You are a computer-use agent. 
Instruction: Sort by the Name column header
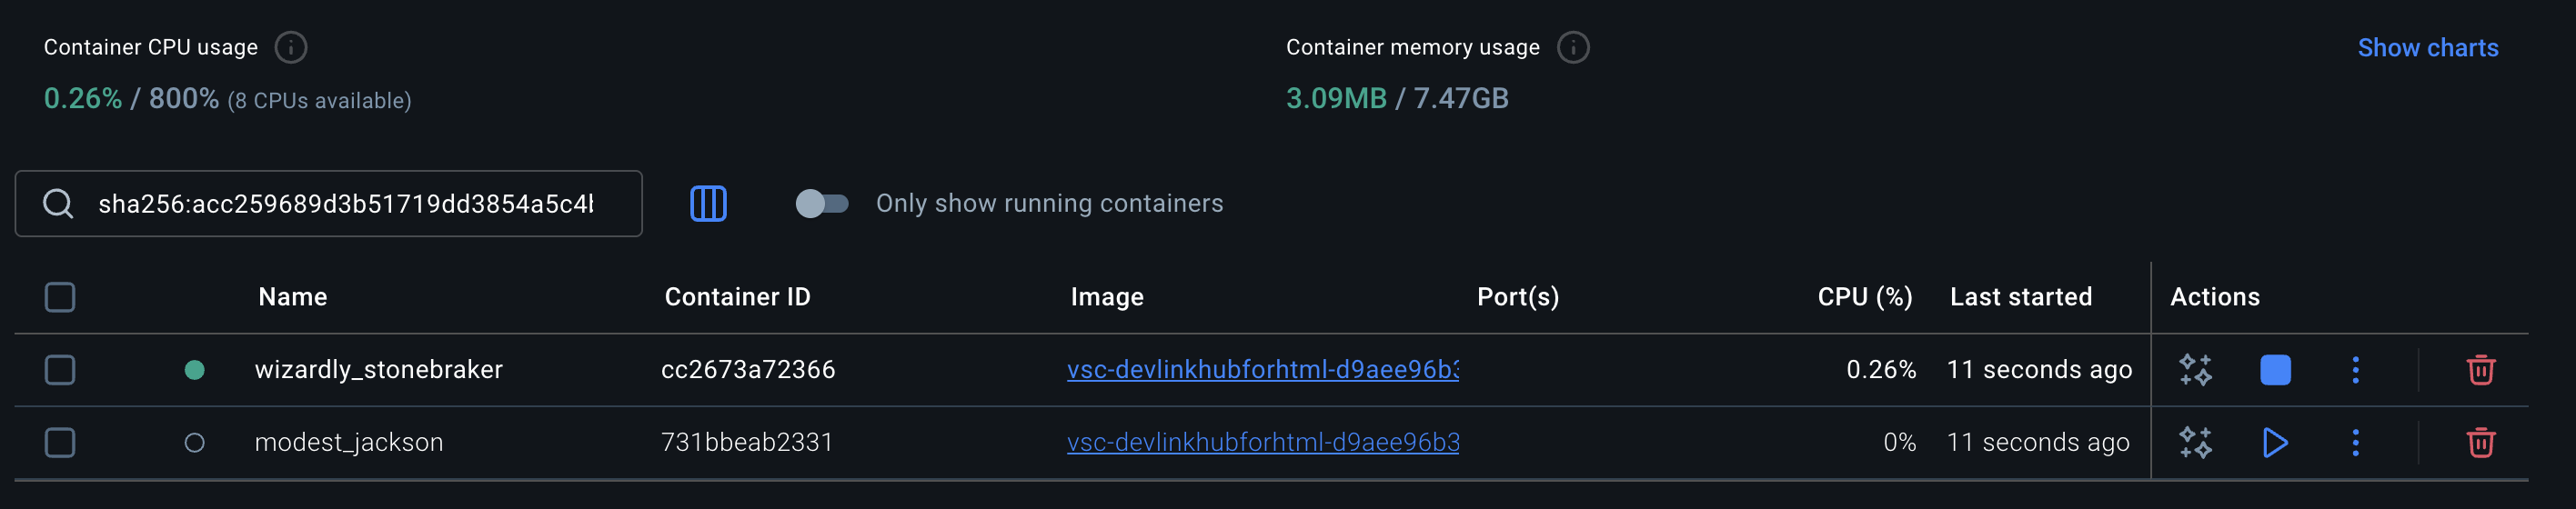[292, 297]
